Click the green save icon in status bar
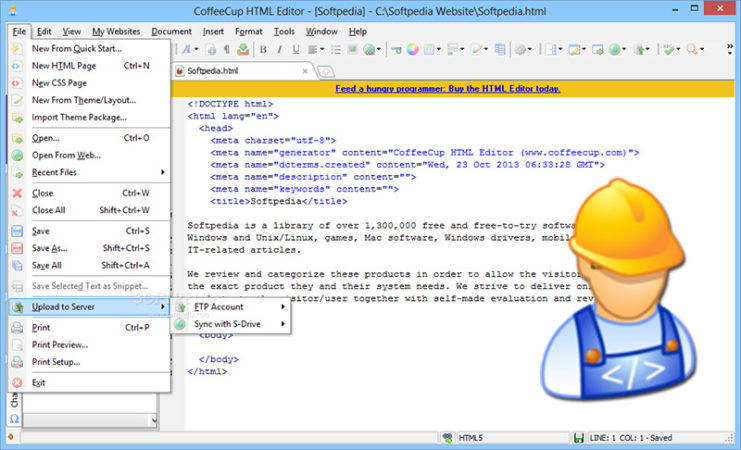Viewport: 741px width, 450px height. tap(578, 440)
